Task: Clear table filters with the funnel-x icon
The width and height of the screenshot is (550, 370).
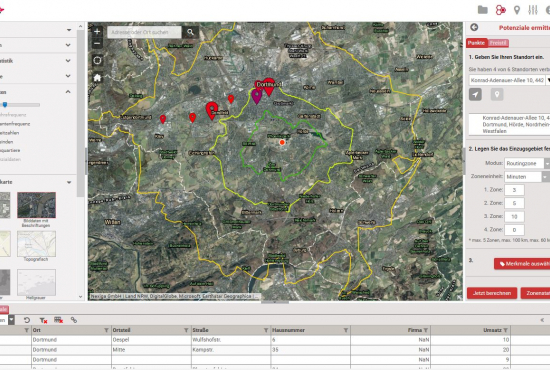Action: [x=43, y=320]
